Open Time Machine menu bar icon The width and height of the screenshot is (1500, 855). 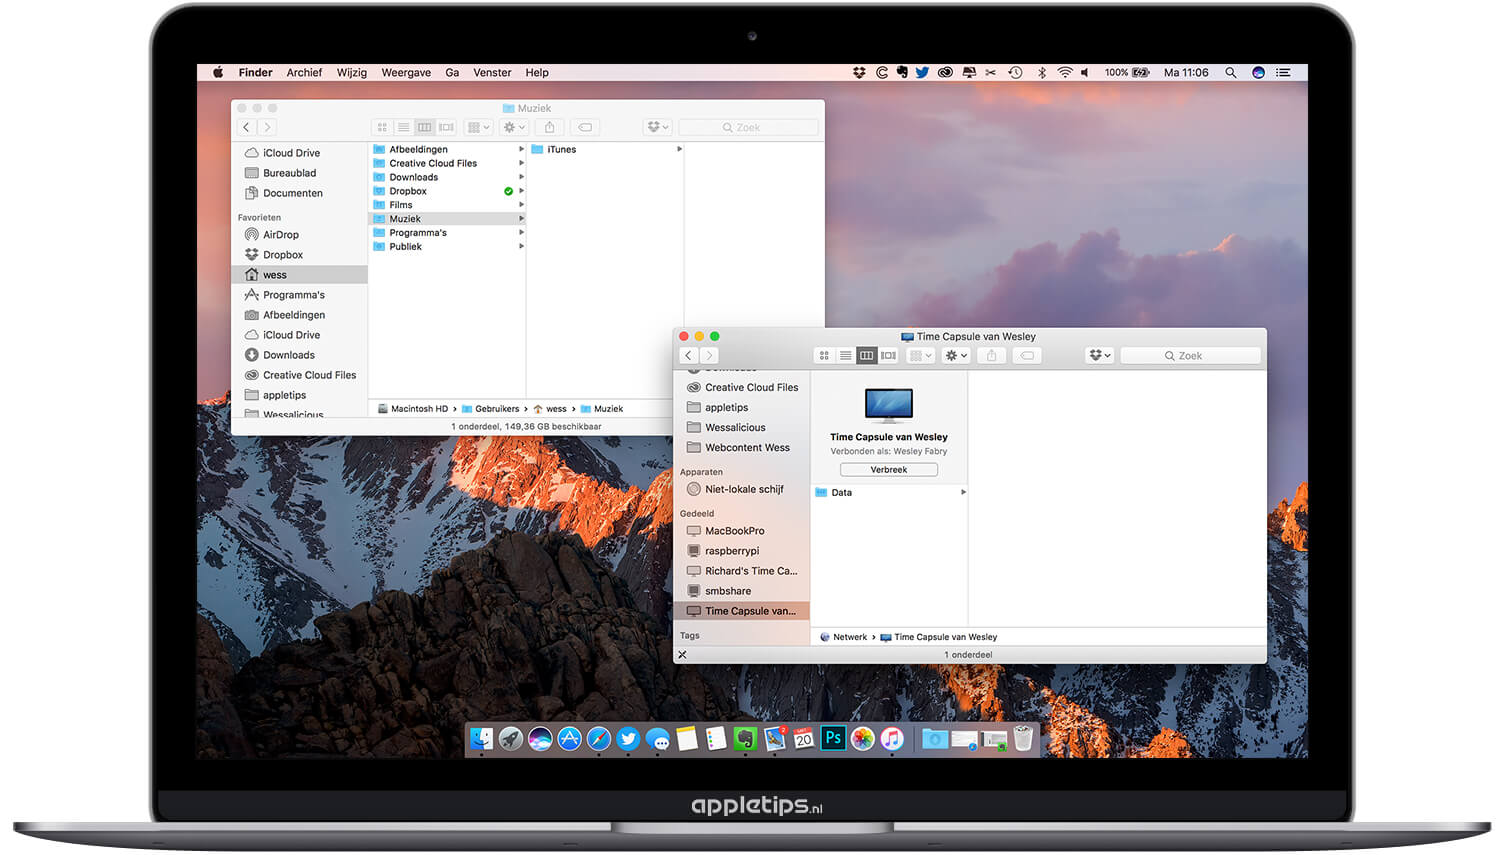pyautogui.click(x=1015, y=73)
